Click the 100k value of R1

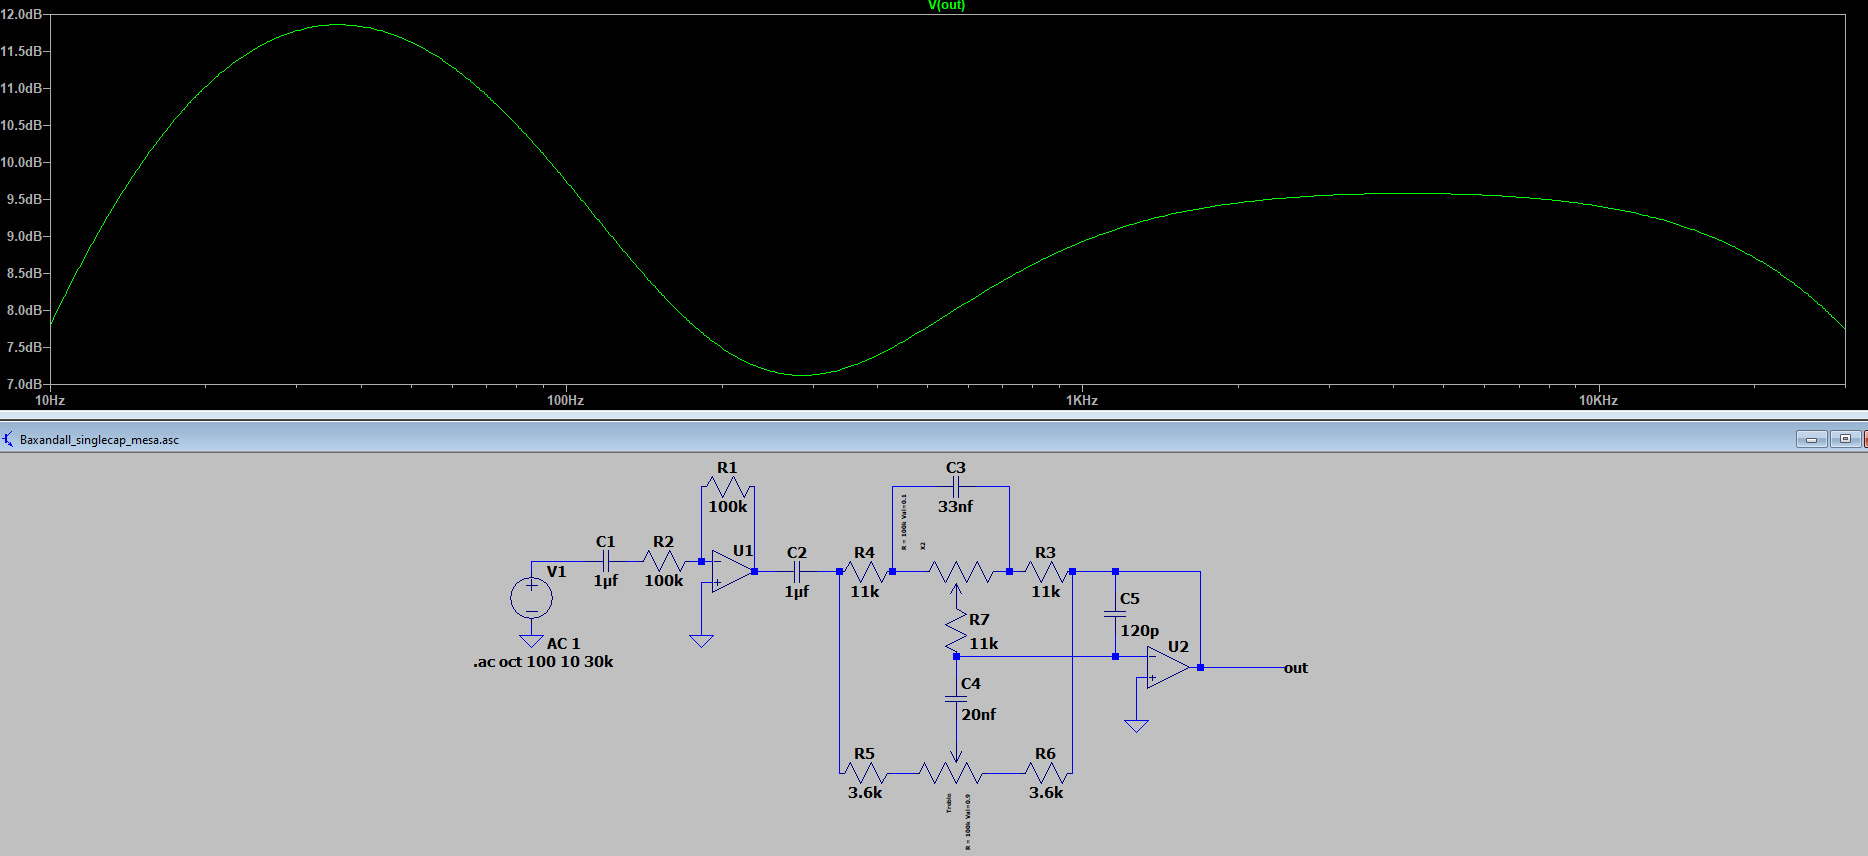click(x=728, y=507)
